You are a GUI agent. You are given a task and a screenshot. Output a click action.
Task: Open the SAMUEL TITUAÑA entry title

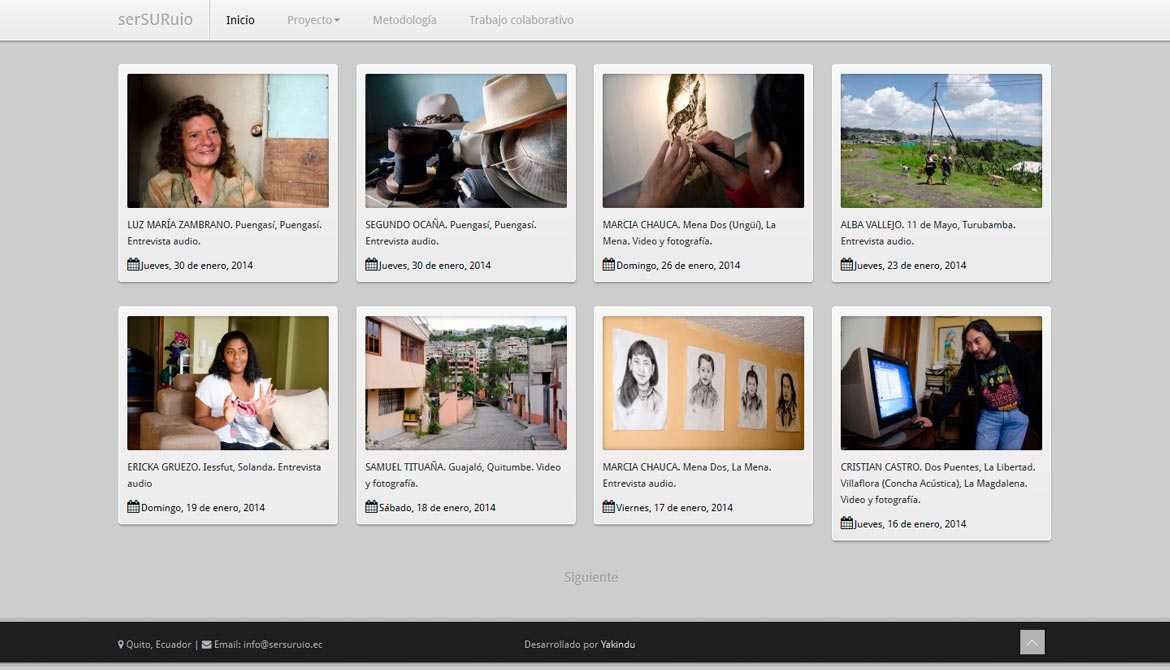coord(463,475)
